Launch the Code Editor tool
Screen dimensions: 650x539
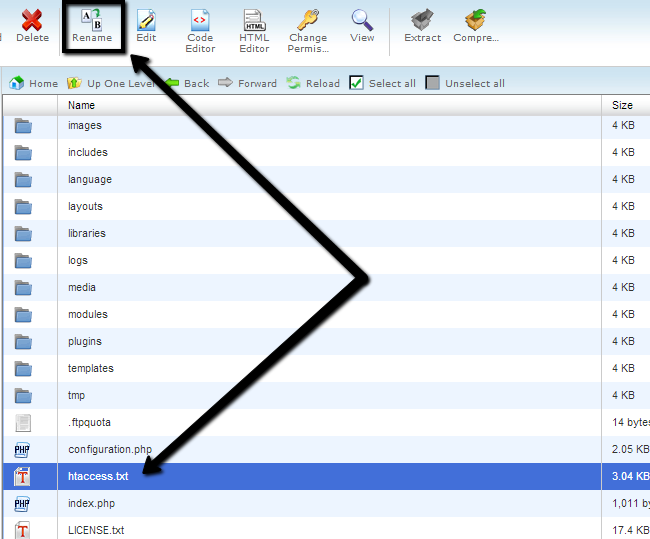click(x=200, y=20)
